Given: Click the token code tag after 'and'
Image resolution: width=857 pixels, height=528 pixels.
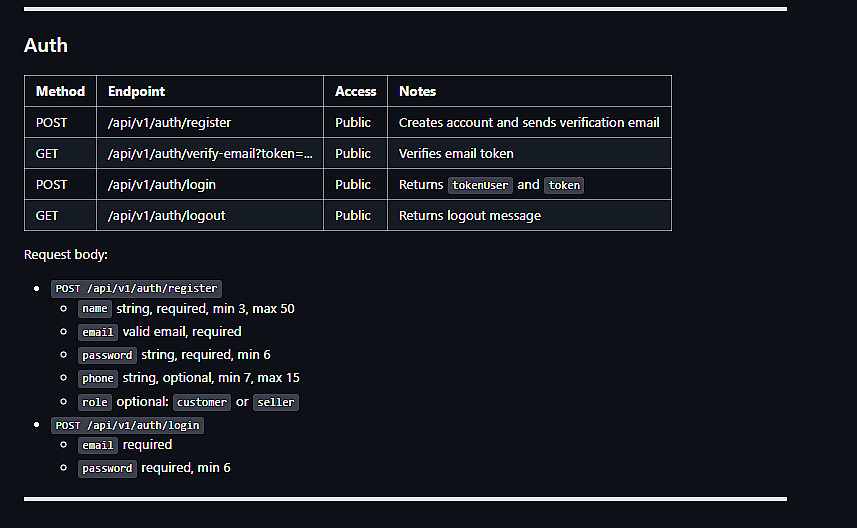Looking at the screenshot, I should click(x=564, y=185).
